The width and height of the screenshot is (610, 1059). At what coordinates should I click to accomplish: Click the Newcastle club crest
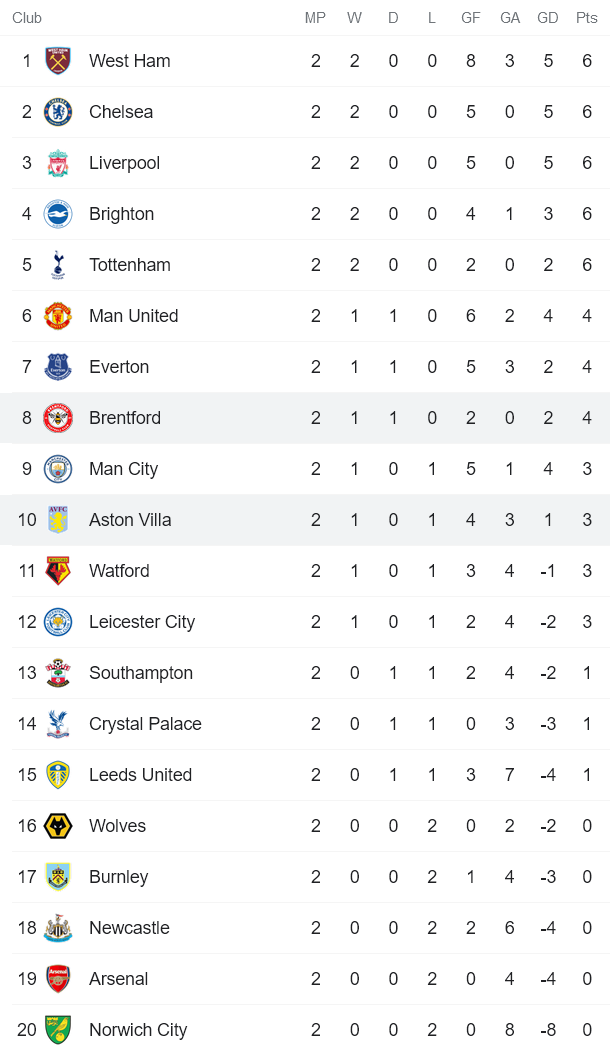coord(58,928)
